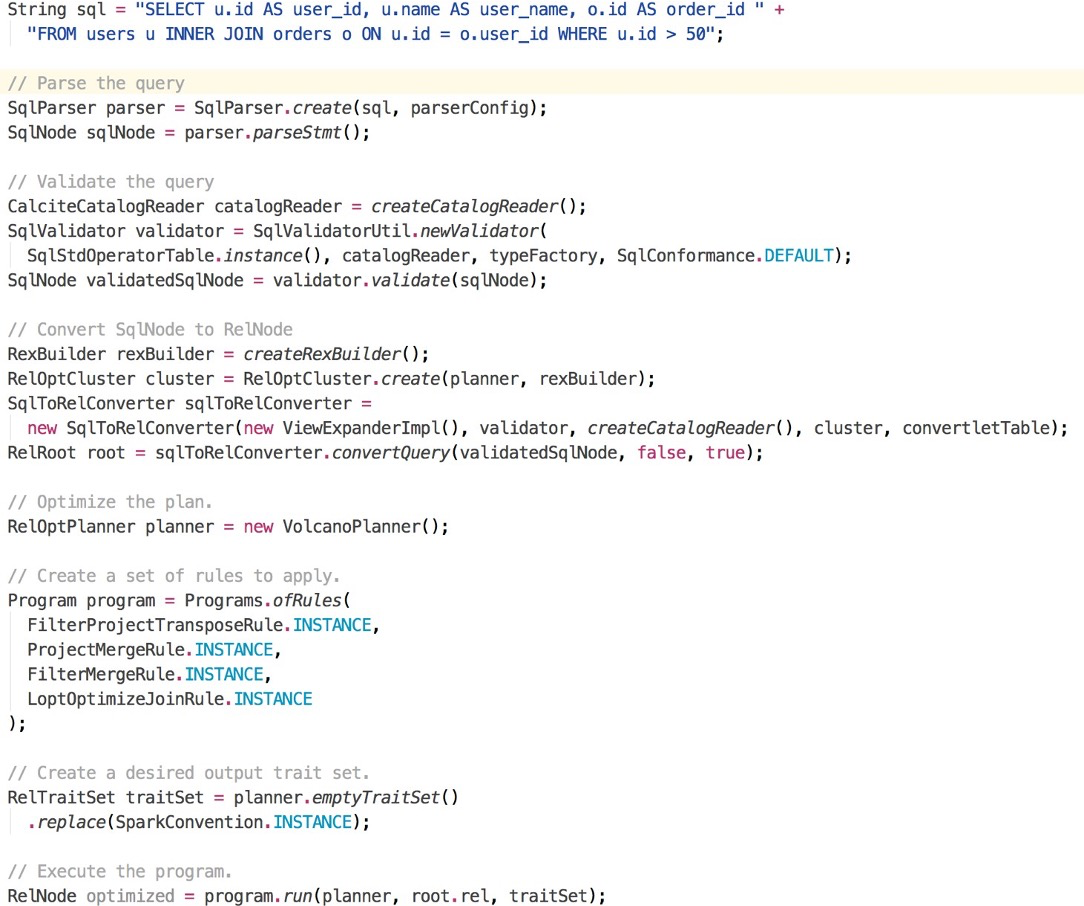Click LoptOptimizeJoinRule.INSTANCE entry

pyautogui.click(x=170, y=699)
